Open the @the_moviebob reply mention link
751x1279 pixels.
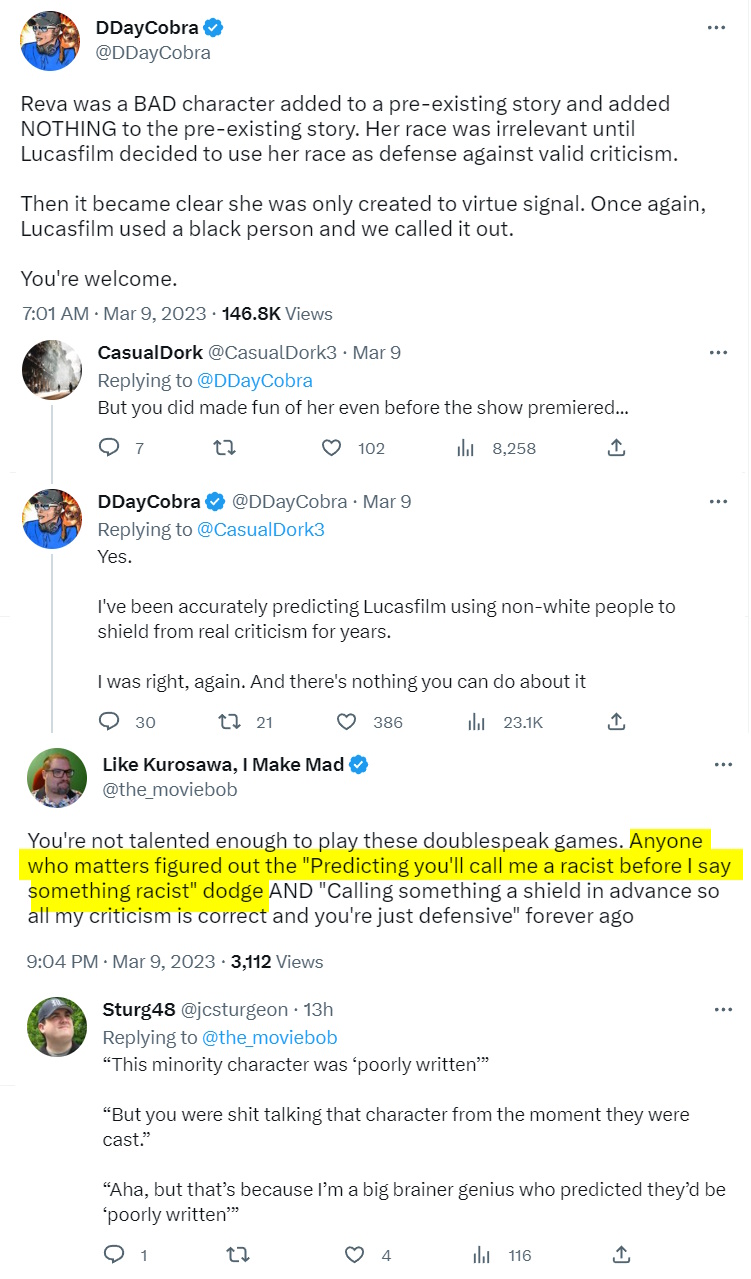pyautogui.click(x=269, y=1037)
